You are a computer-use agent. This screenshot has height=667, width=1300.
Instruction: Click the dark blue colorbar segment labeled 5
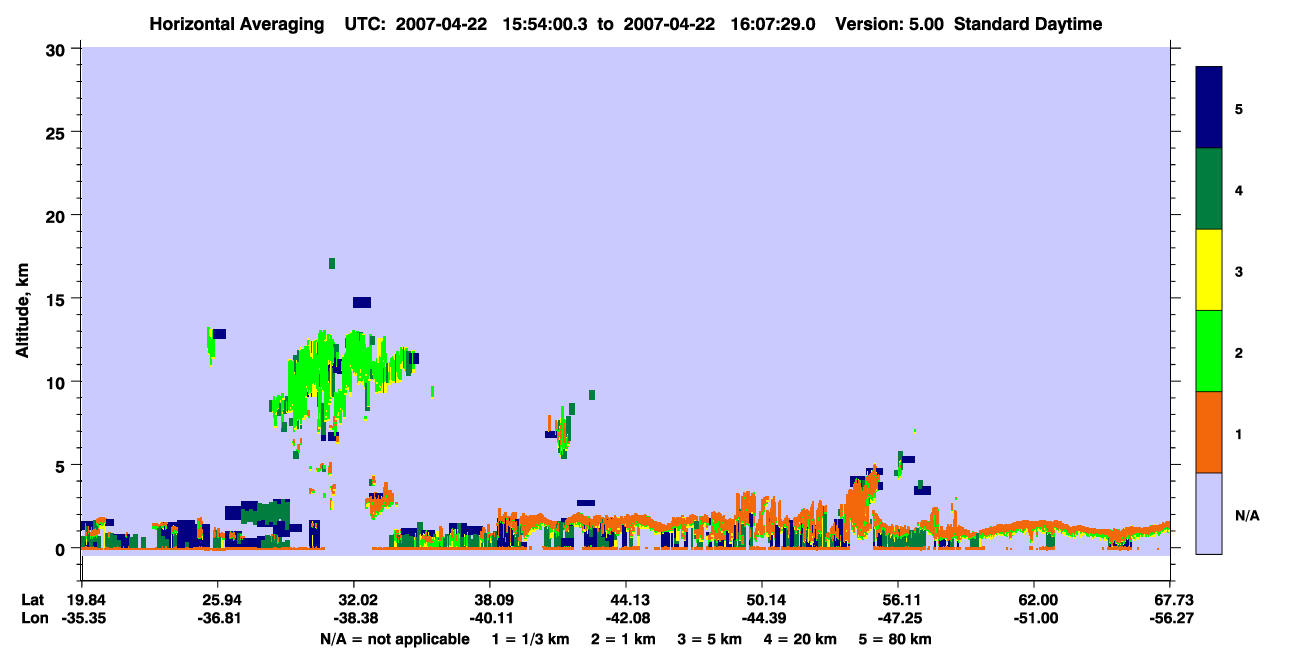1209,108
